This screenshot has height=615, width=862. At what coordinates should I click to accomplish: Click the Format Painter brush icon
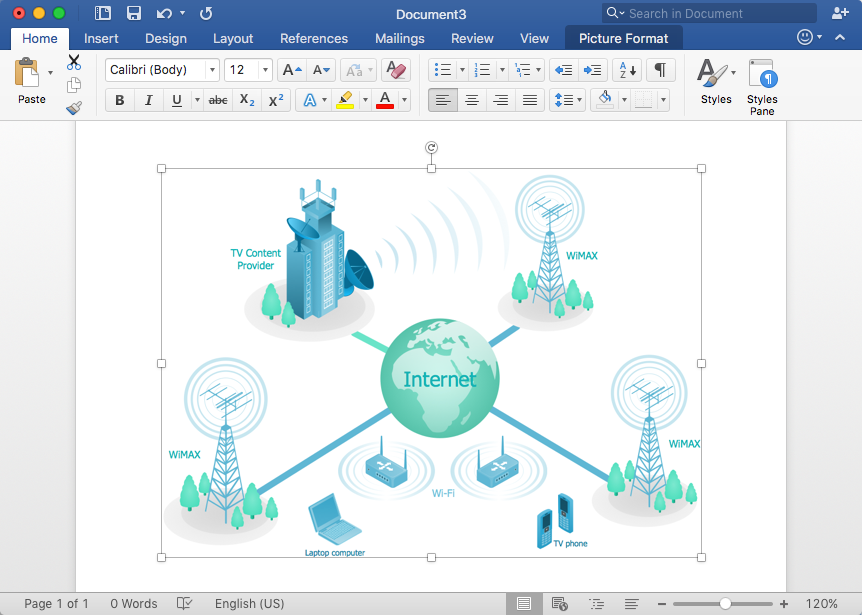pyautogui.click(x=74, y=107)
